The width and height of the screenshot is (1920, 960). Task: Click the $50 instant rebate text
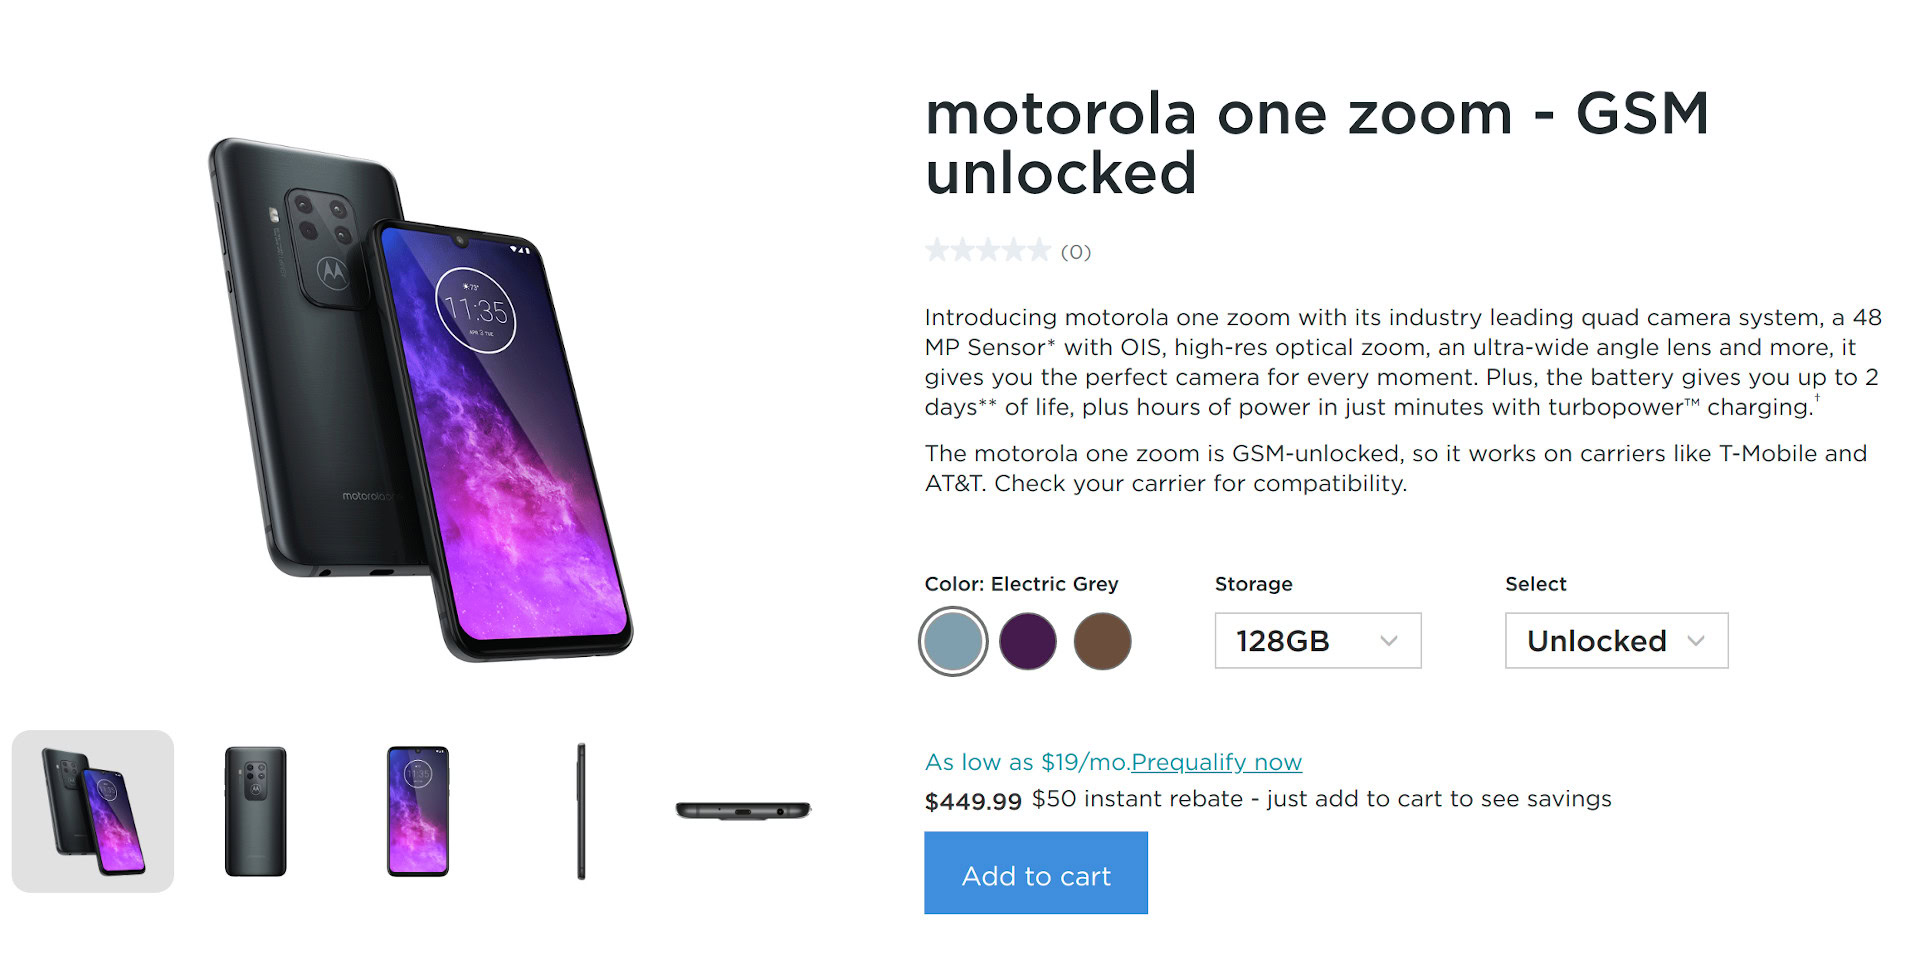coord(1321,799)
